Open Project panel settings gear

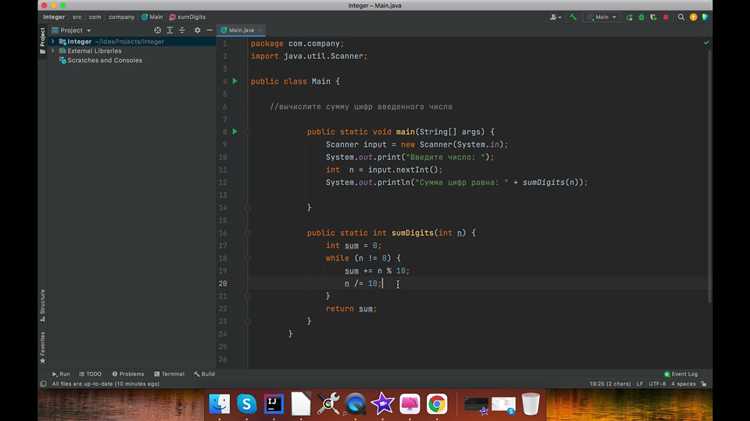pyautogui.click(x=196, y=31)
